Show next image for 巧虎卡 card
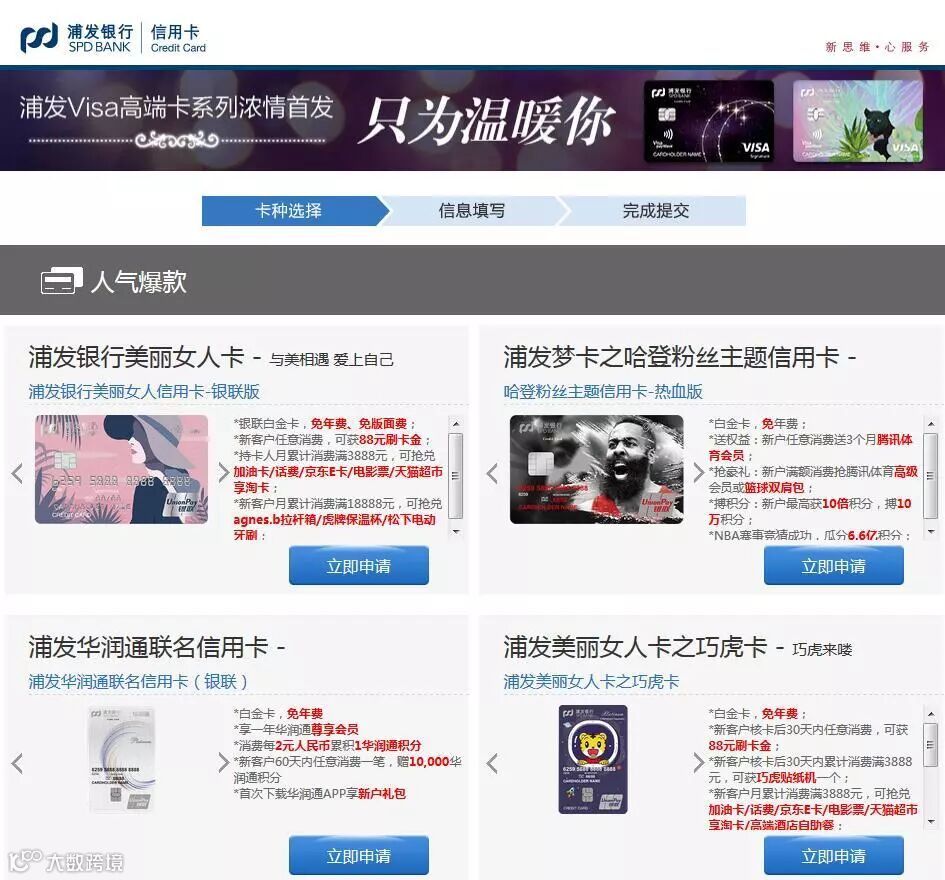 pyautogui.click(x=699, y=763)
